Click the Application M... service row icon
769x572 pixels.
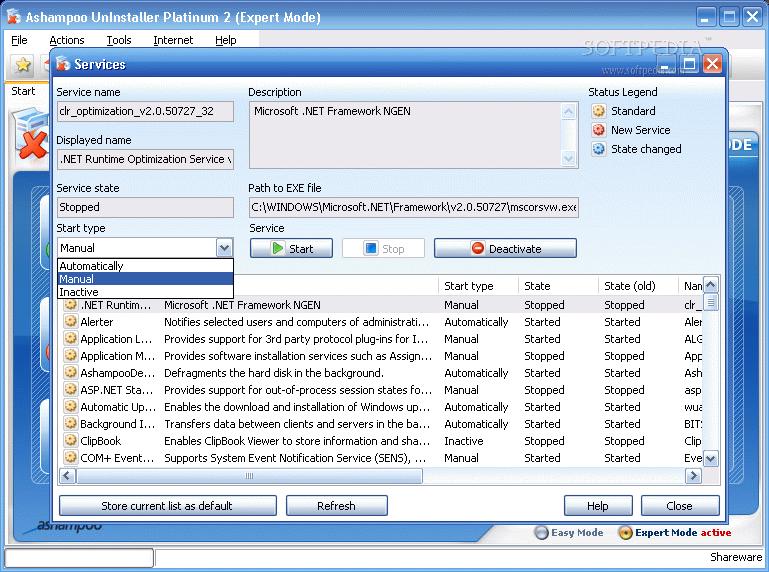(71, 356)
